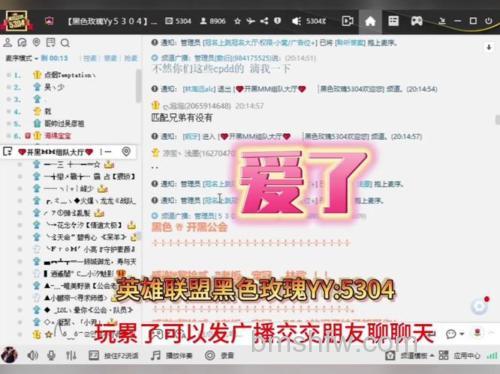Select mic queue user number 5
500x374 pixels.
pos(70,124)
